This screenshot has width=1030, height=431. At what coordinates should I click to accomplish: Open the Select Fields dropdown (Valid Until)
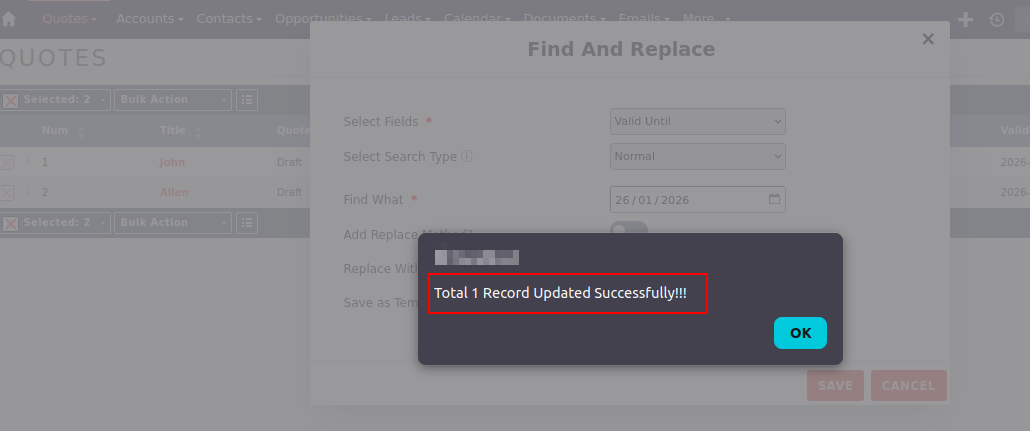(697, 121)
